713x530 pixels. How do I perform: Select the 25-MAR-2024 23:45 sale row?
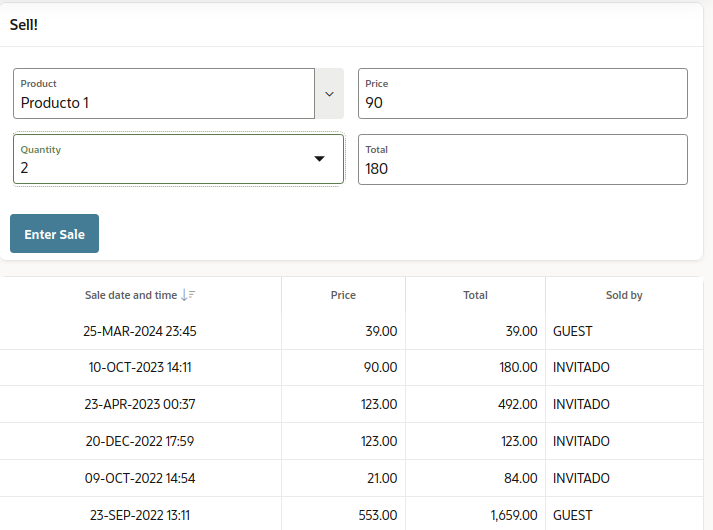(x=140, y=331)
